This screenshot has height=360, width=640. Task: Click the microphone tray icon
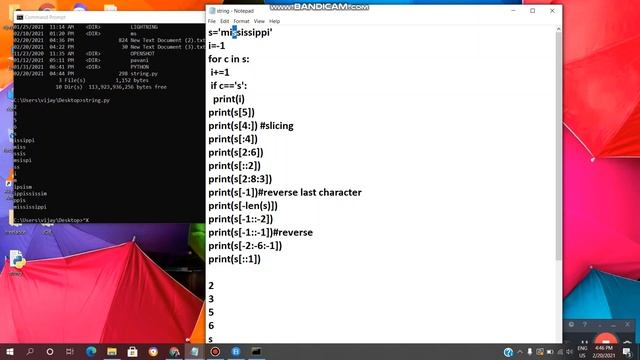coord(530,352)
